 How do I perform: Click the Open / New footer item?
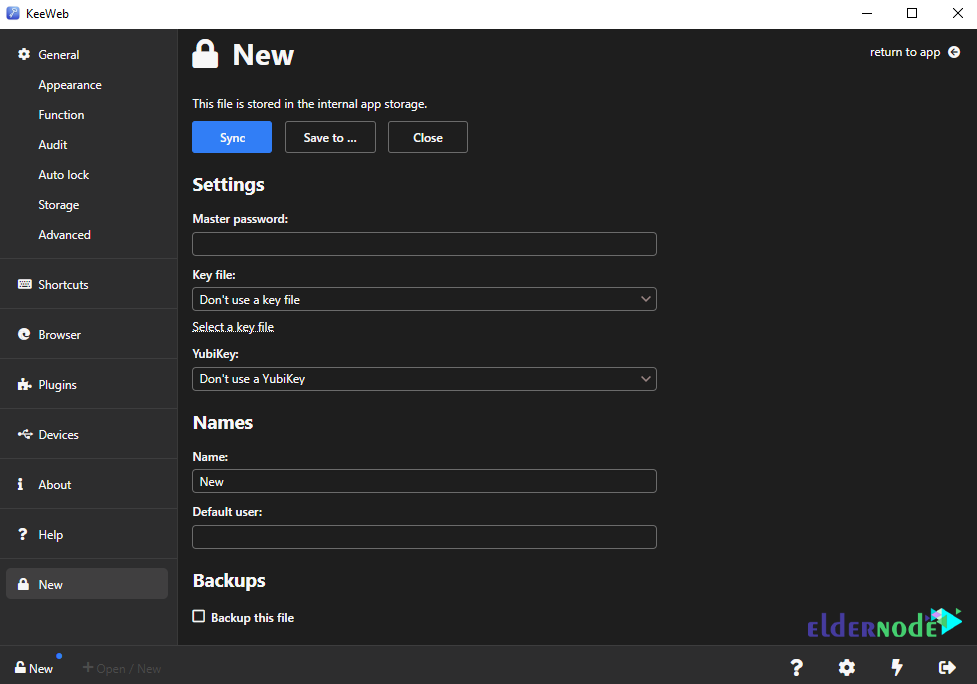[x=122, y=668]
